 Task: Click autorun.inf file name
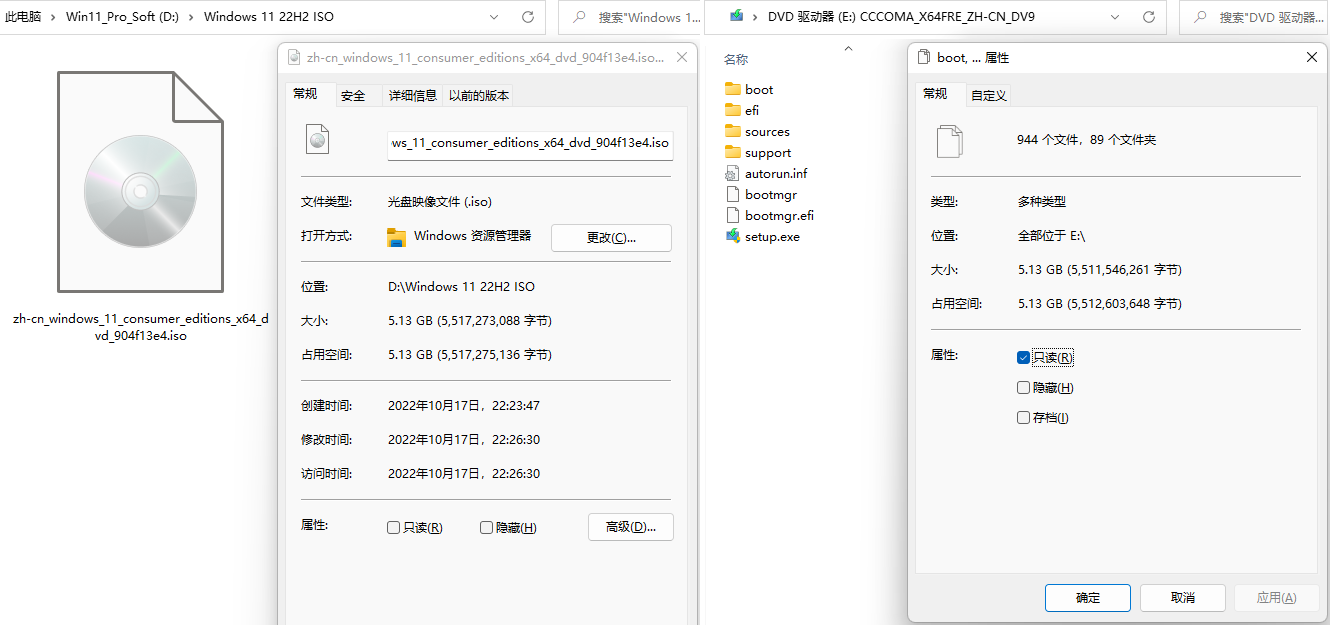(x=776, y=174)
